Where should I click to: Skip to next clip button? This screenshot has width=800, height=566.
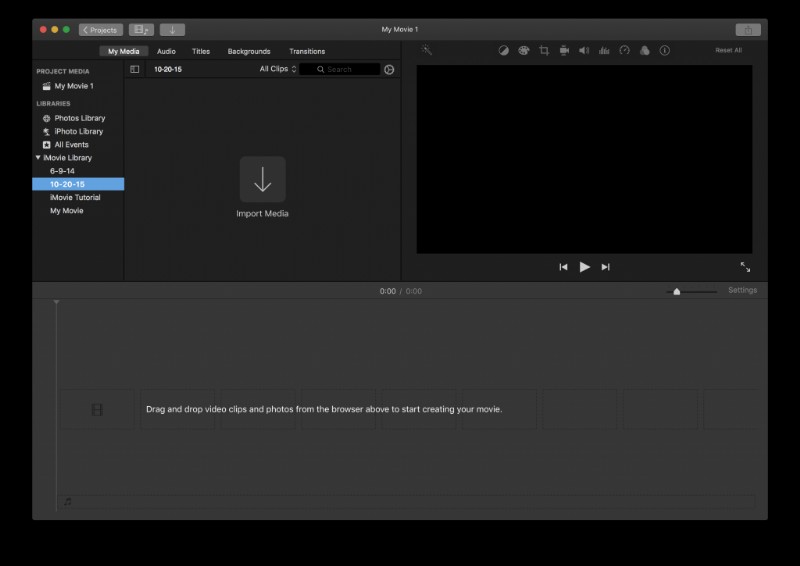click(x=606, y=267)
